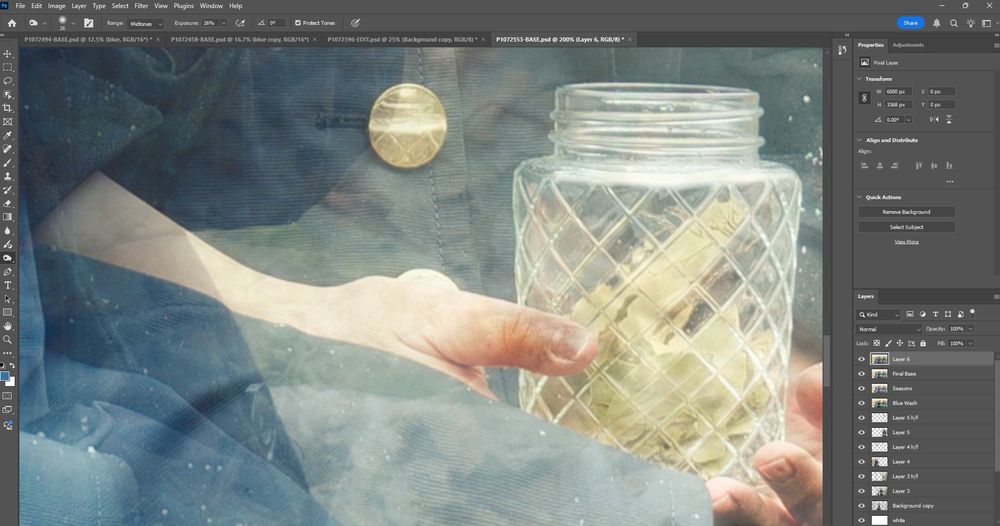Screen dimensions: 1000x526
Task: Select the Object Selection tool
Action: [x=8, y=95]
